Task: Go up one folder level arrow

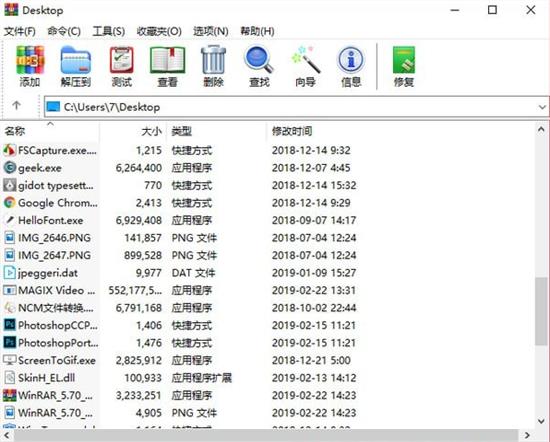Action: point(16,105)
